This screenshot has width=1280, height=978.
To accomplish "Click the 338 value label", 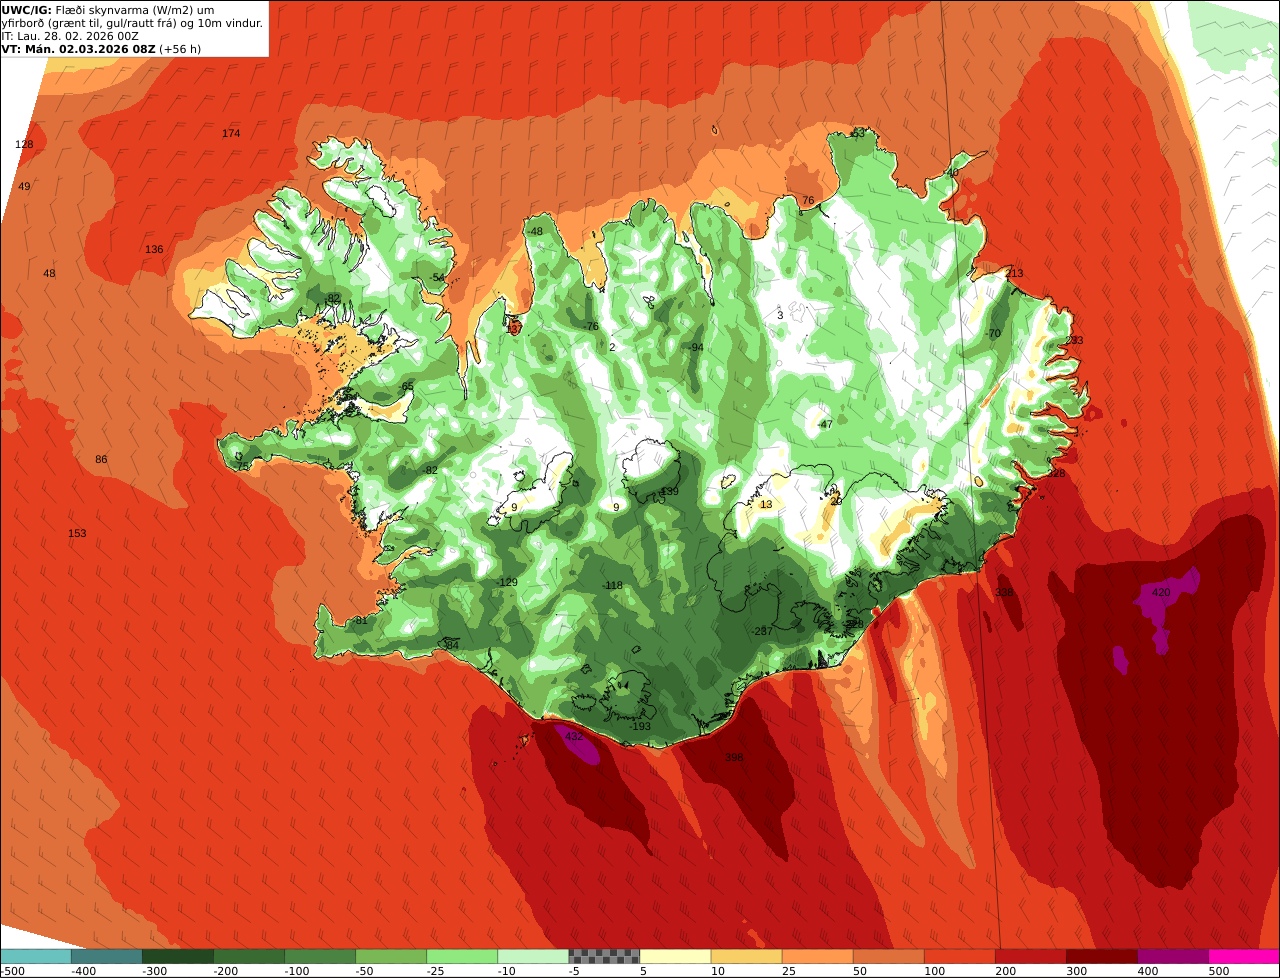I will pos(1004,592).
